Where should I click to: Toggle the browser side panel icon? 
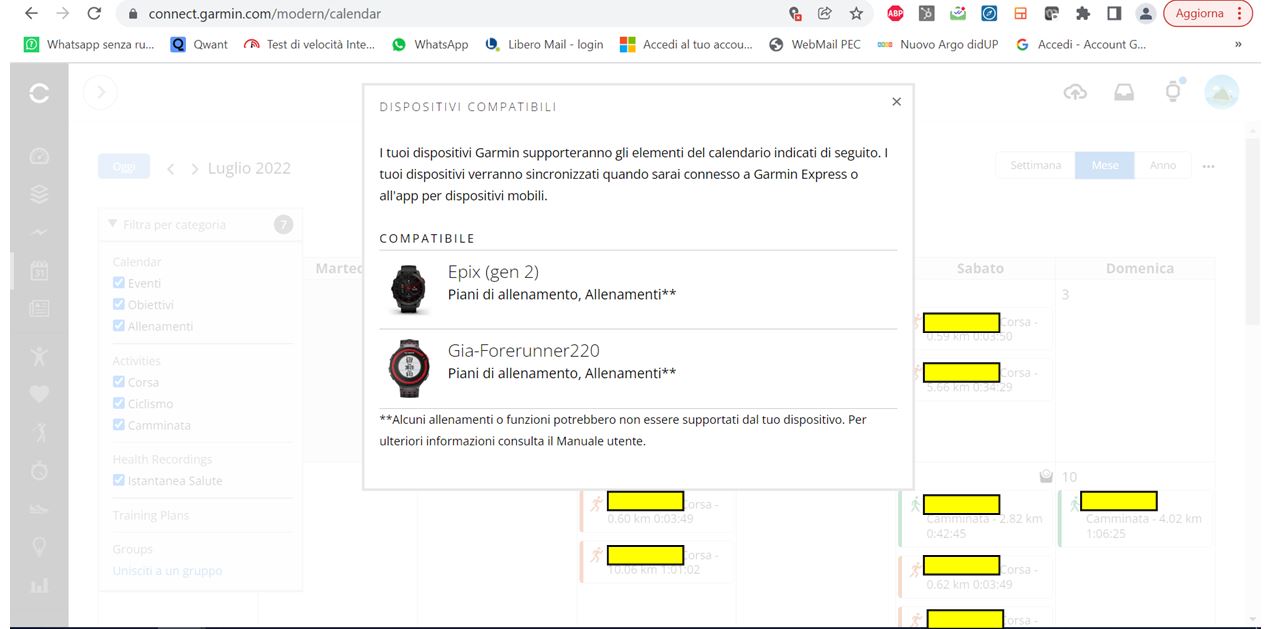pos(1114,14)
